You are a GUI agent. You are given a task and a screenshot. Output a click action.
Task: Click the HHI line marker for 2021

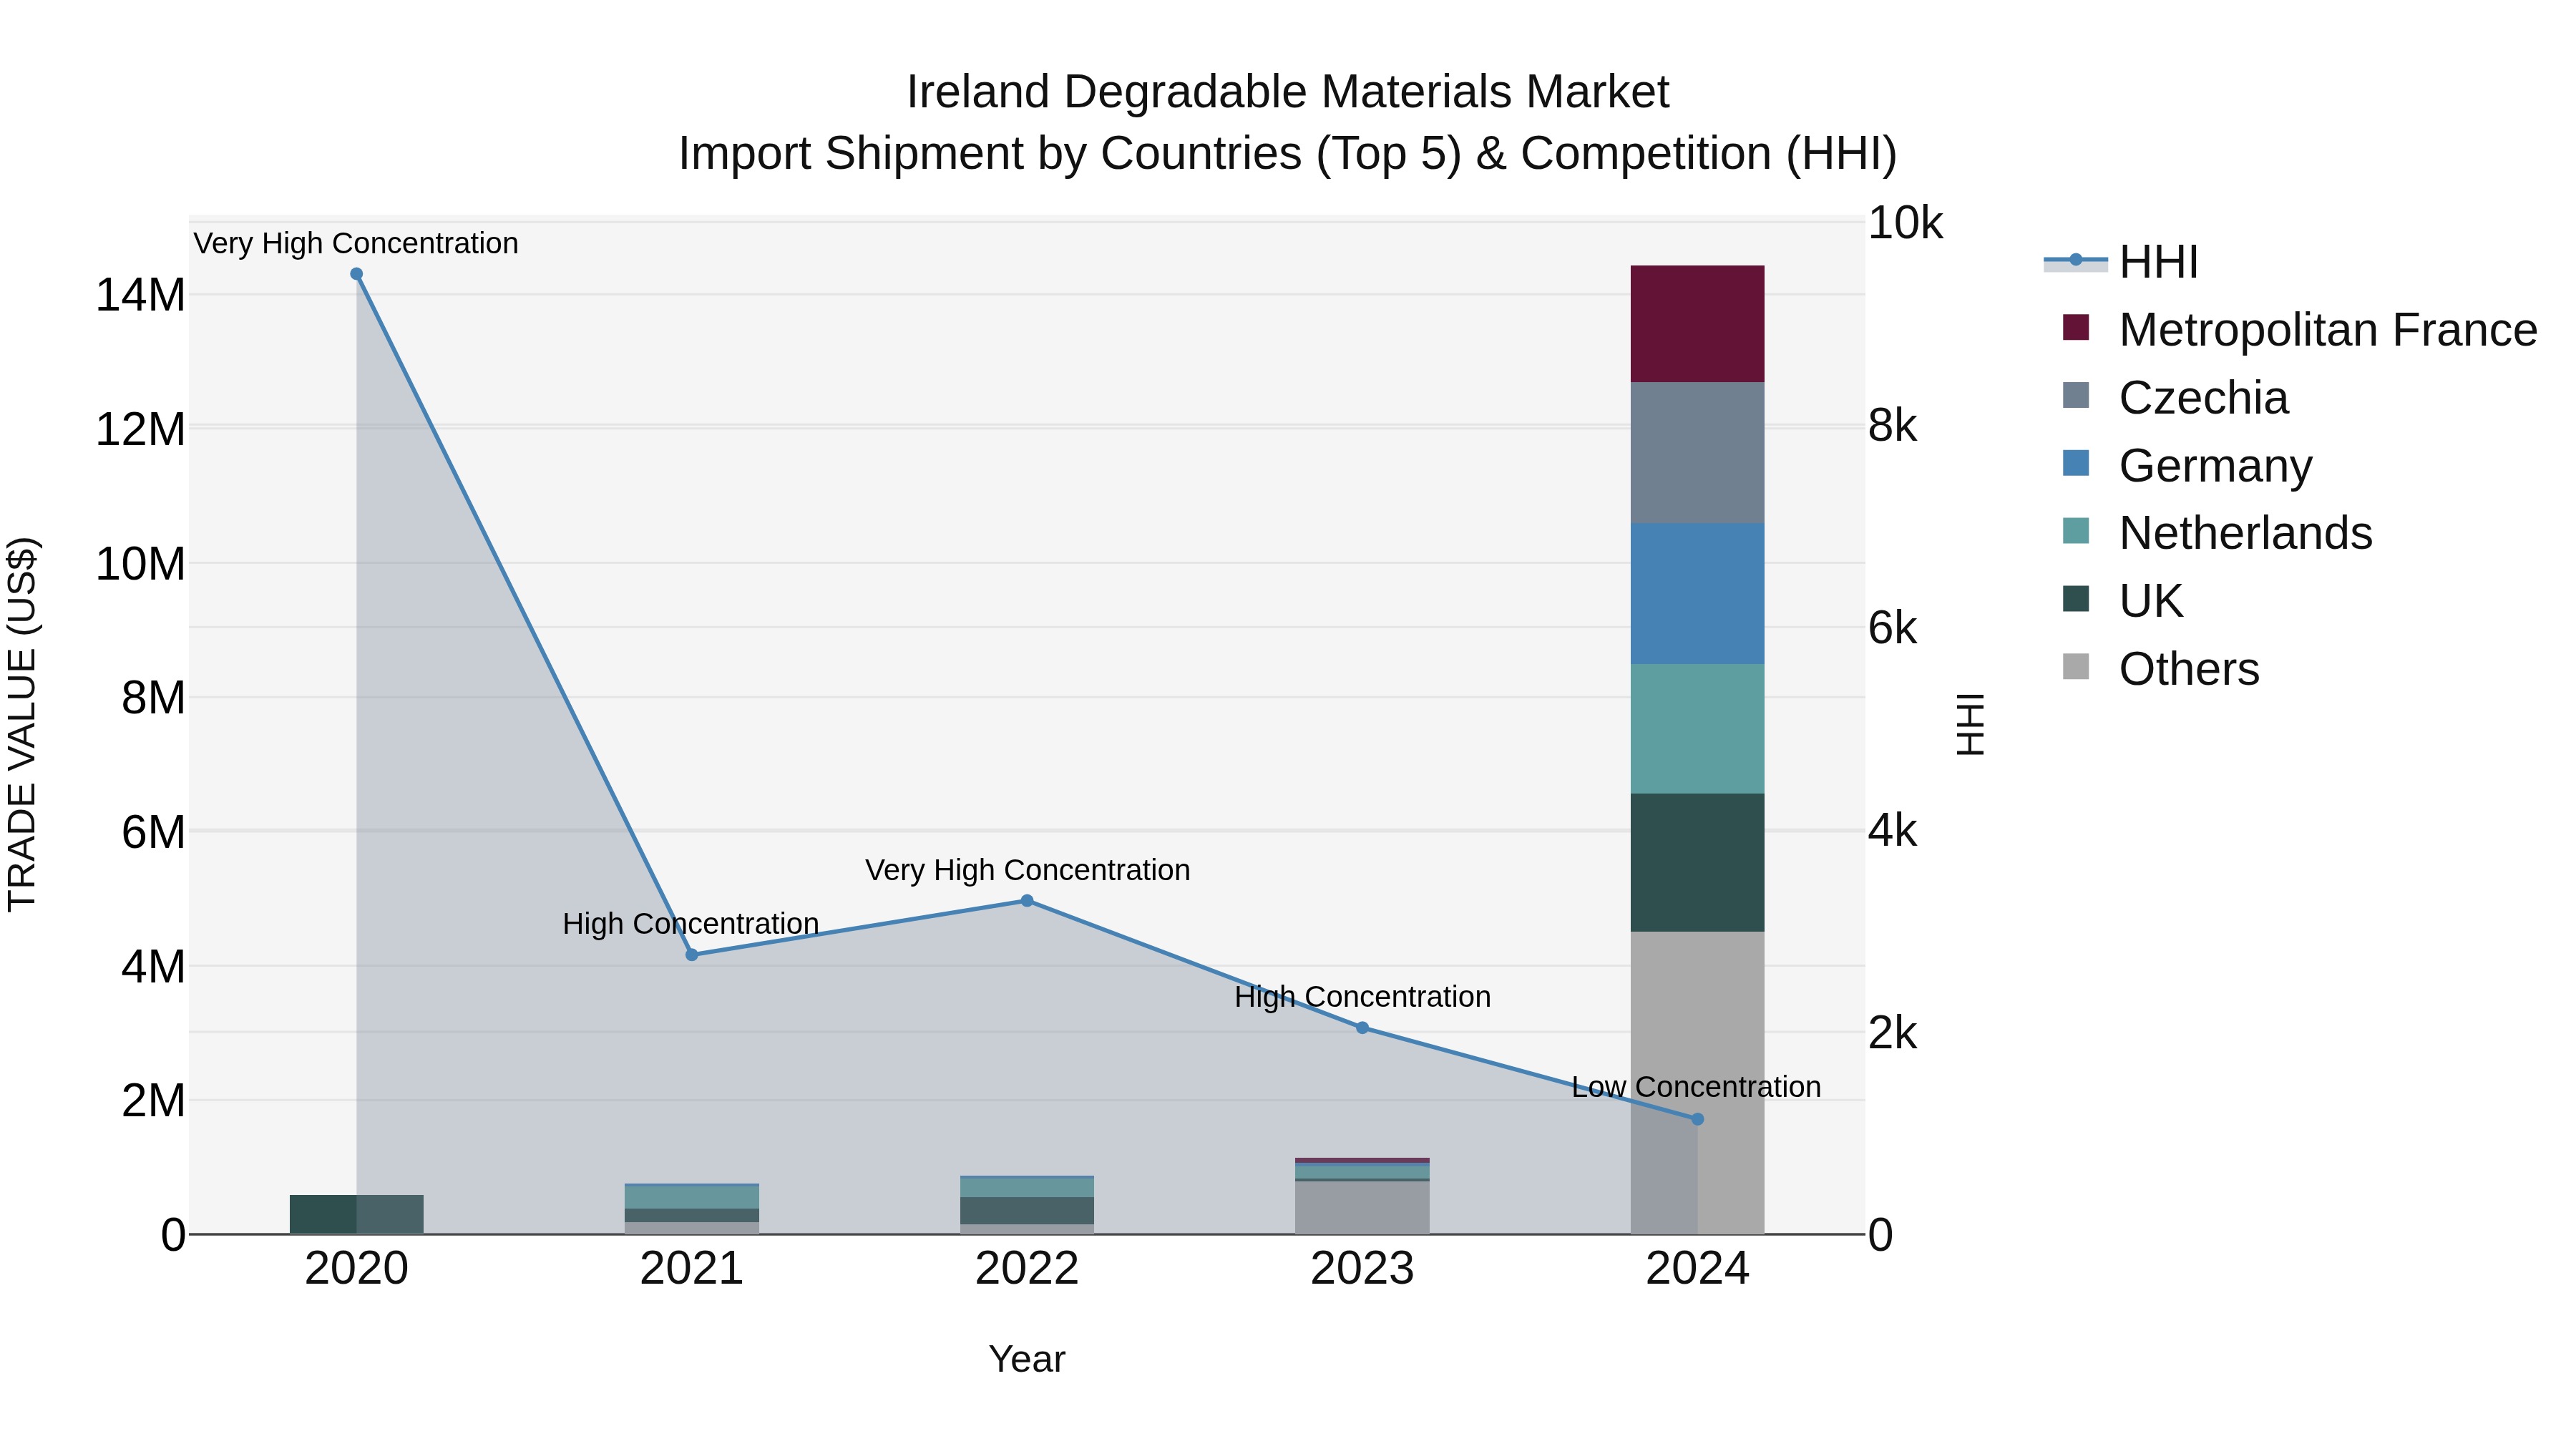(x=692, y=955)
